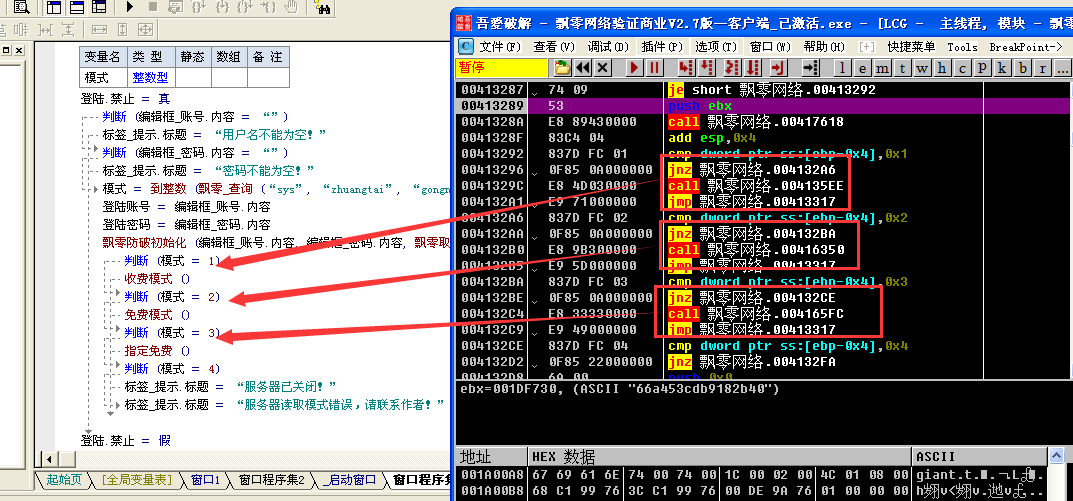The width and height of the screenshot is (1073, 501).
Task: Switch to 起始页 tab
Action: (x=64, y=480)
